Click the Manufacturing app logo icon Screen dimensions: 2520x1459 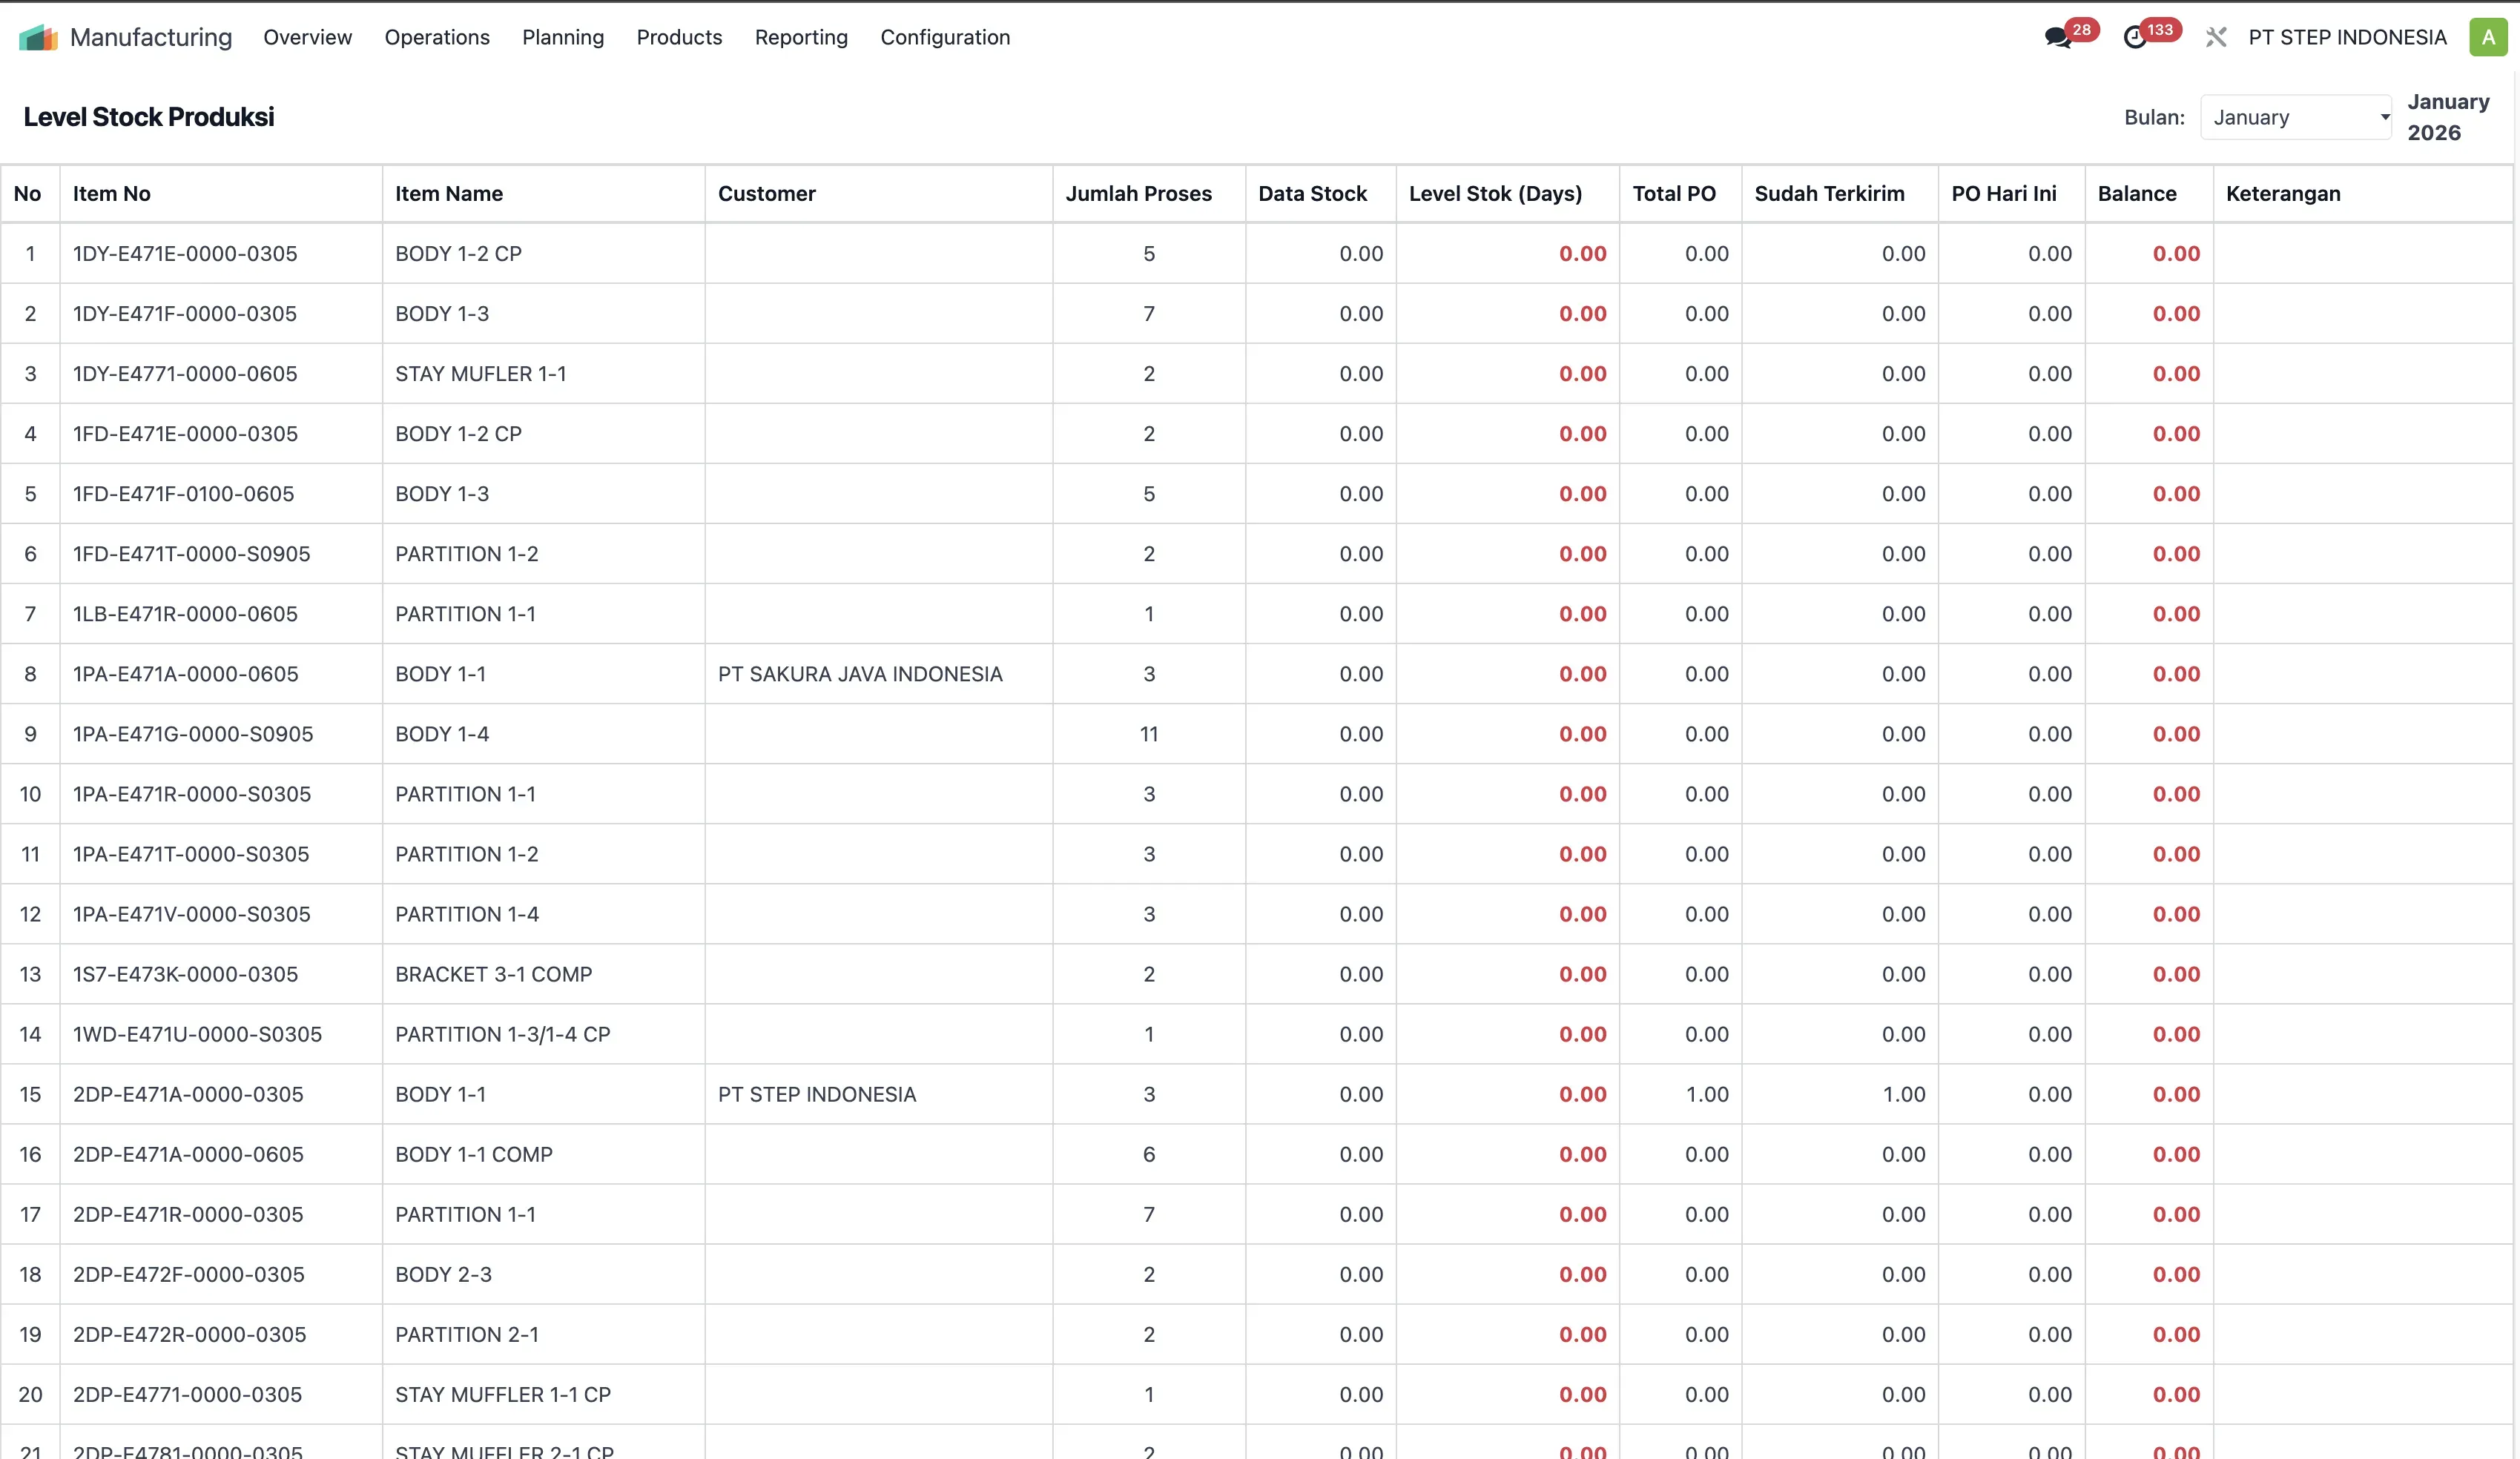click(38, 37)
